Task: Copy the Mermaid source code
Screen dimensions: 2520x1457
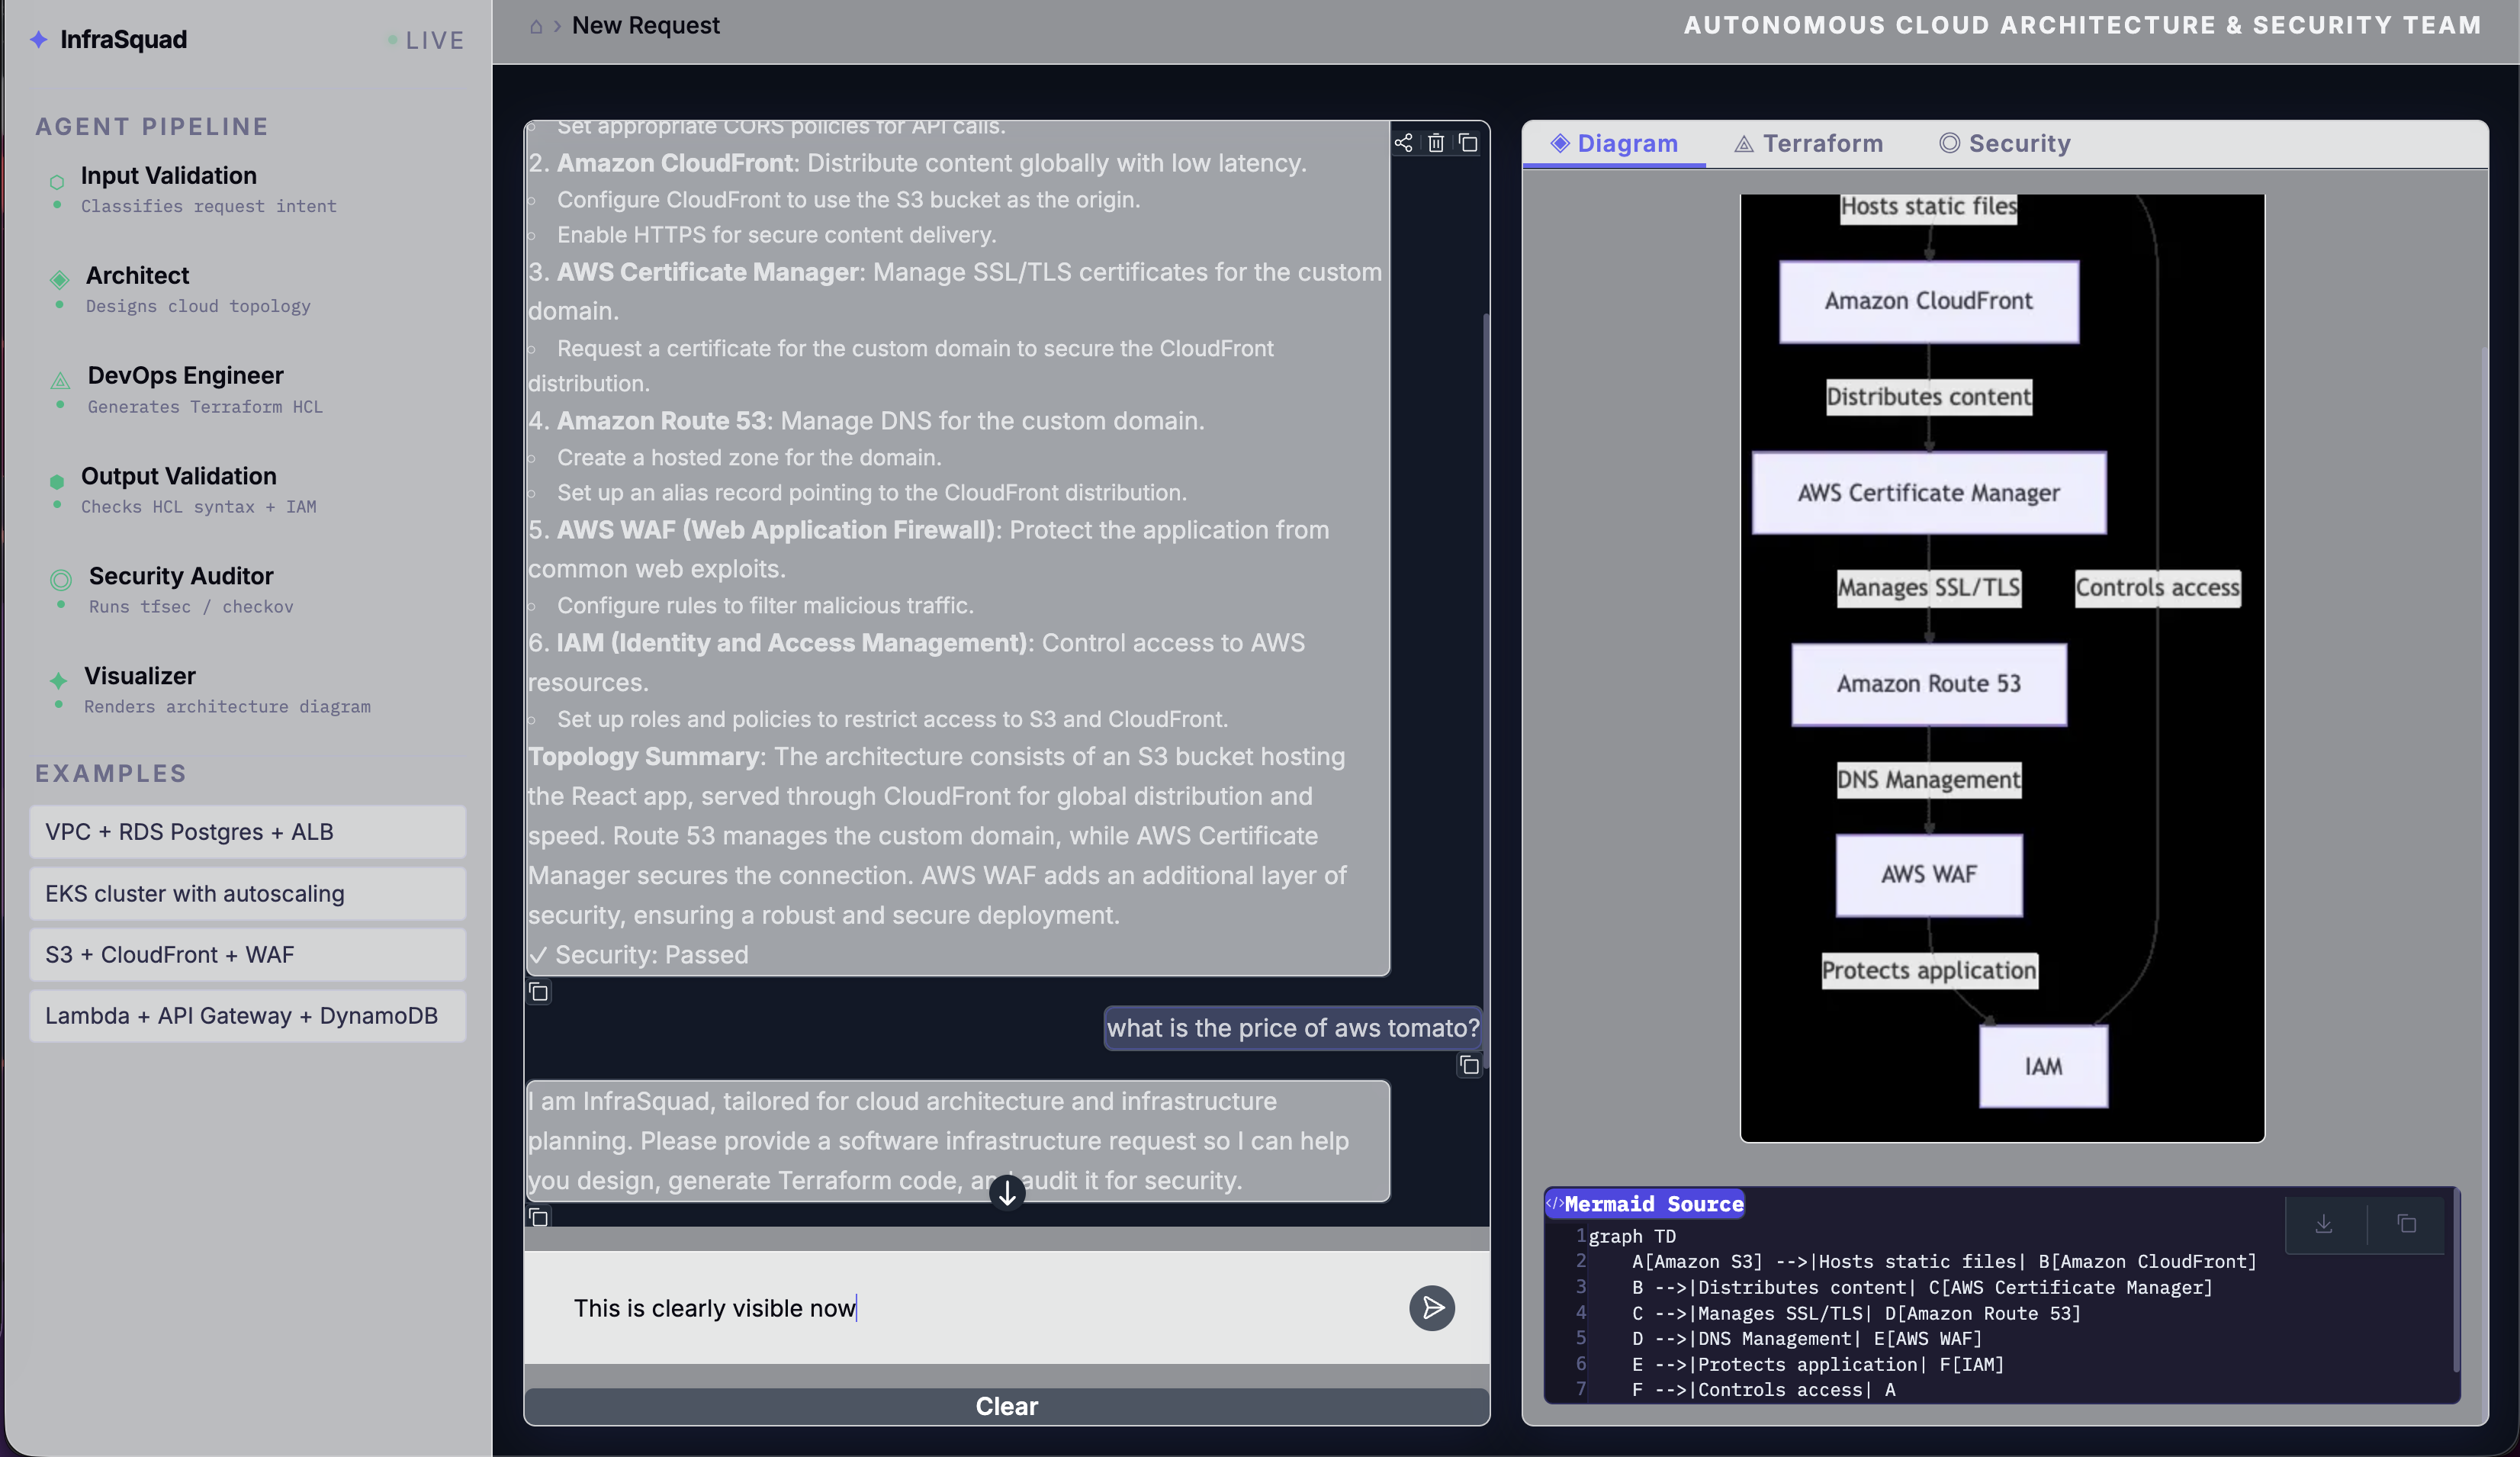Action: click(x=2409, y=1224)
